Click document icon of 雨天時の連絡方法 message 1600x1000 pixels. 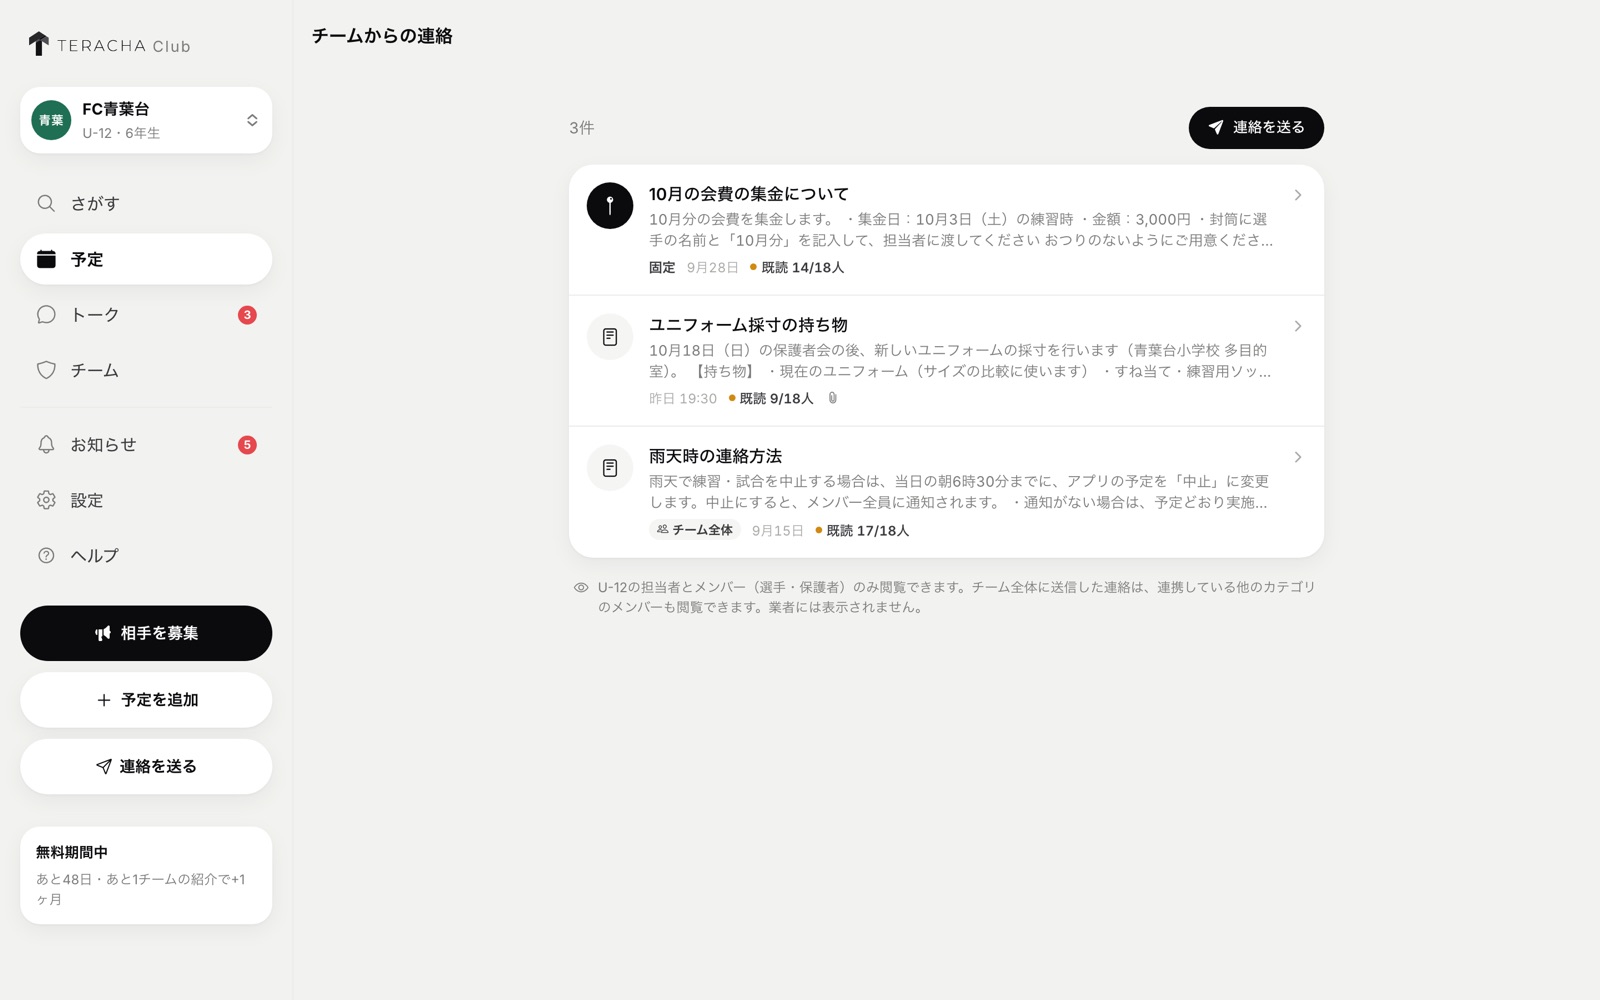(x=610, y=468)
